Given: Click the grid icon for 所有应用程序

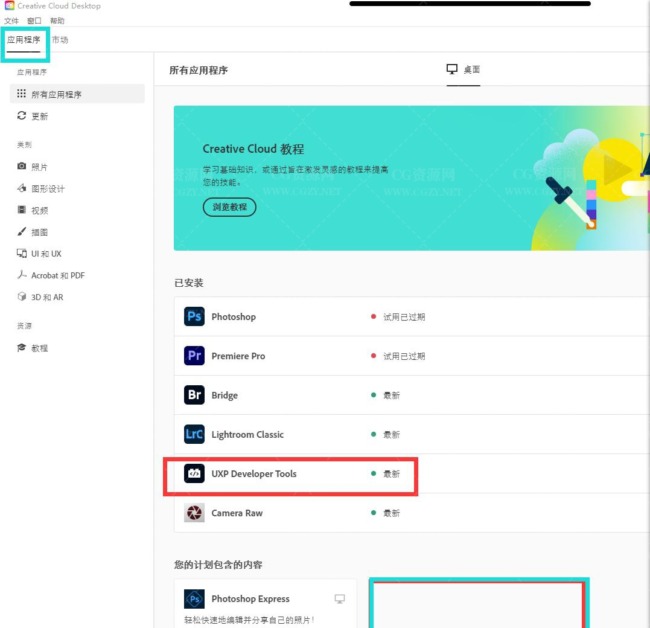Looking at the screenshot, I should click(22, 94).
